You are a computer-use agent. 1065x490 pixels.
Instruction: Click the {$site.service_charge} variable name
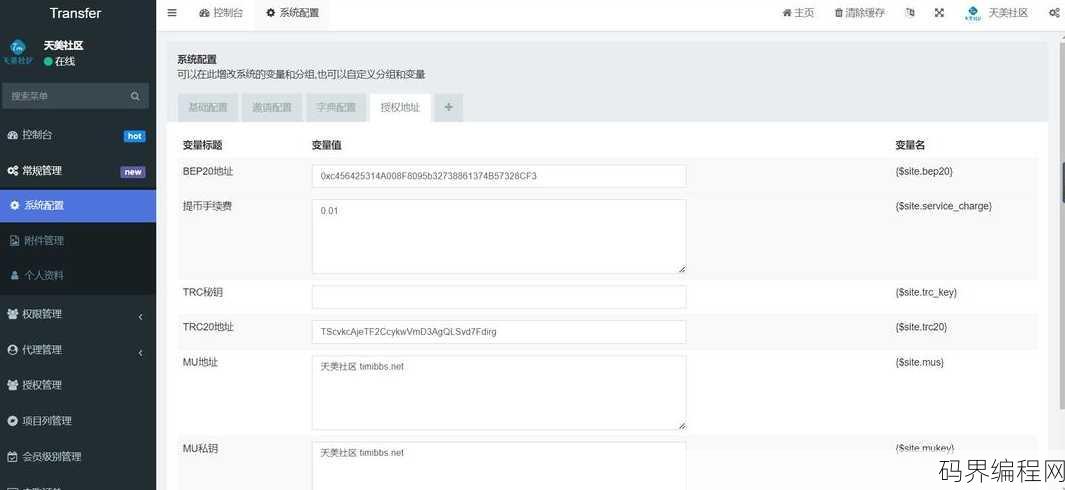pyautogui.click(x=943, y=205)
